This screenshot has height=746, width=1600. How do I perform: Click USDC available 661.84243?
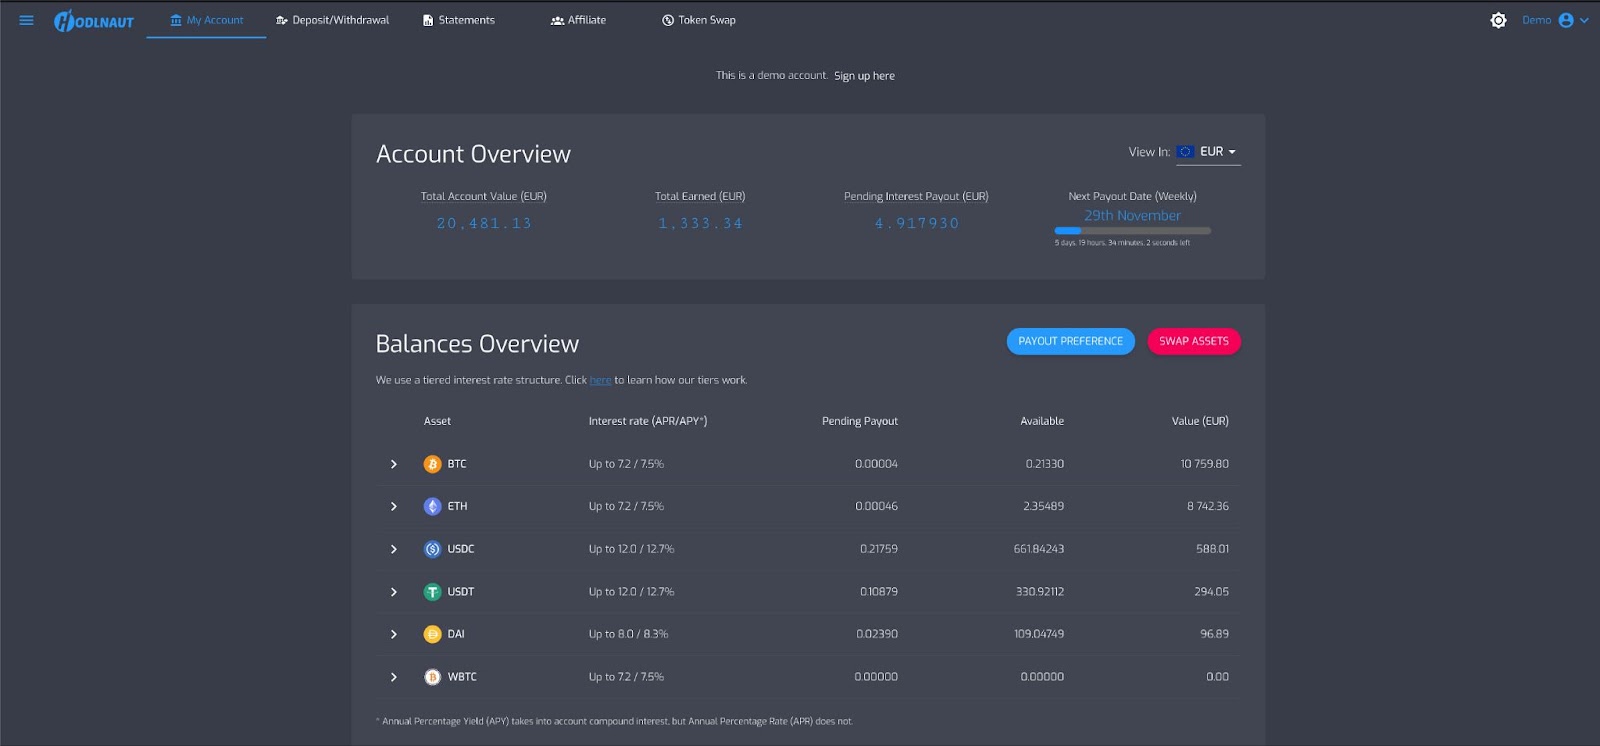(1039, 549)
